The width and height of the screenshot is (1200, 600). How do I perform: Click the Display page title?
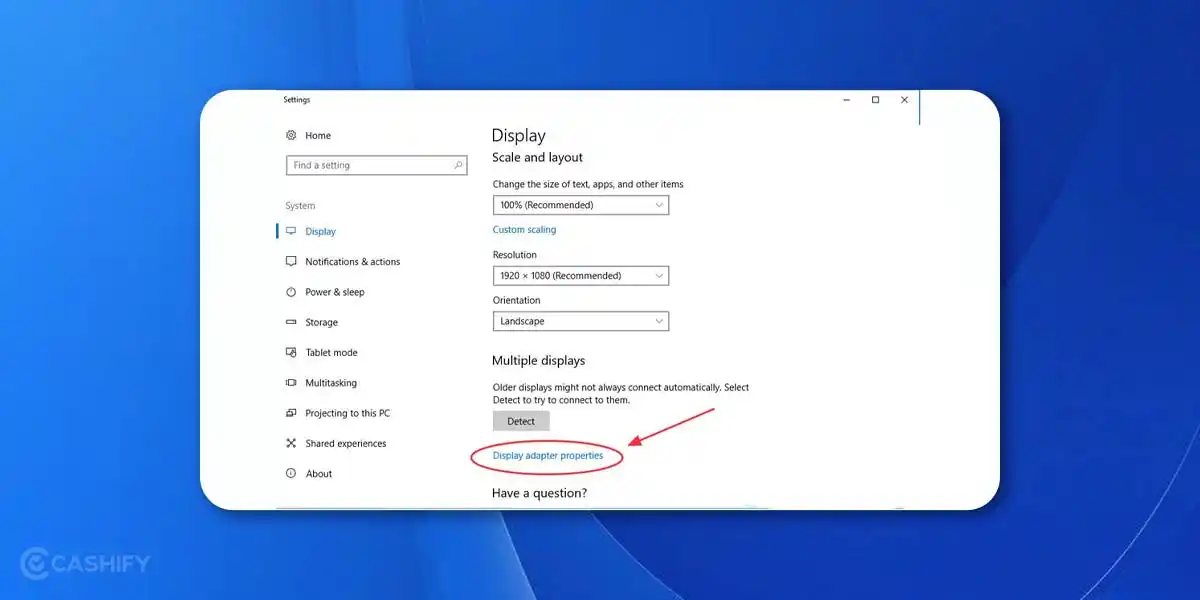[518, 136]
